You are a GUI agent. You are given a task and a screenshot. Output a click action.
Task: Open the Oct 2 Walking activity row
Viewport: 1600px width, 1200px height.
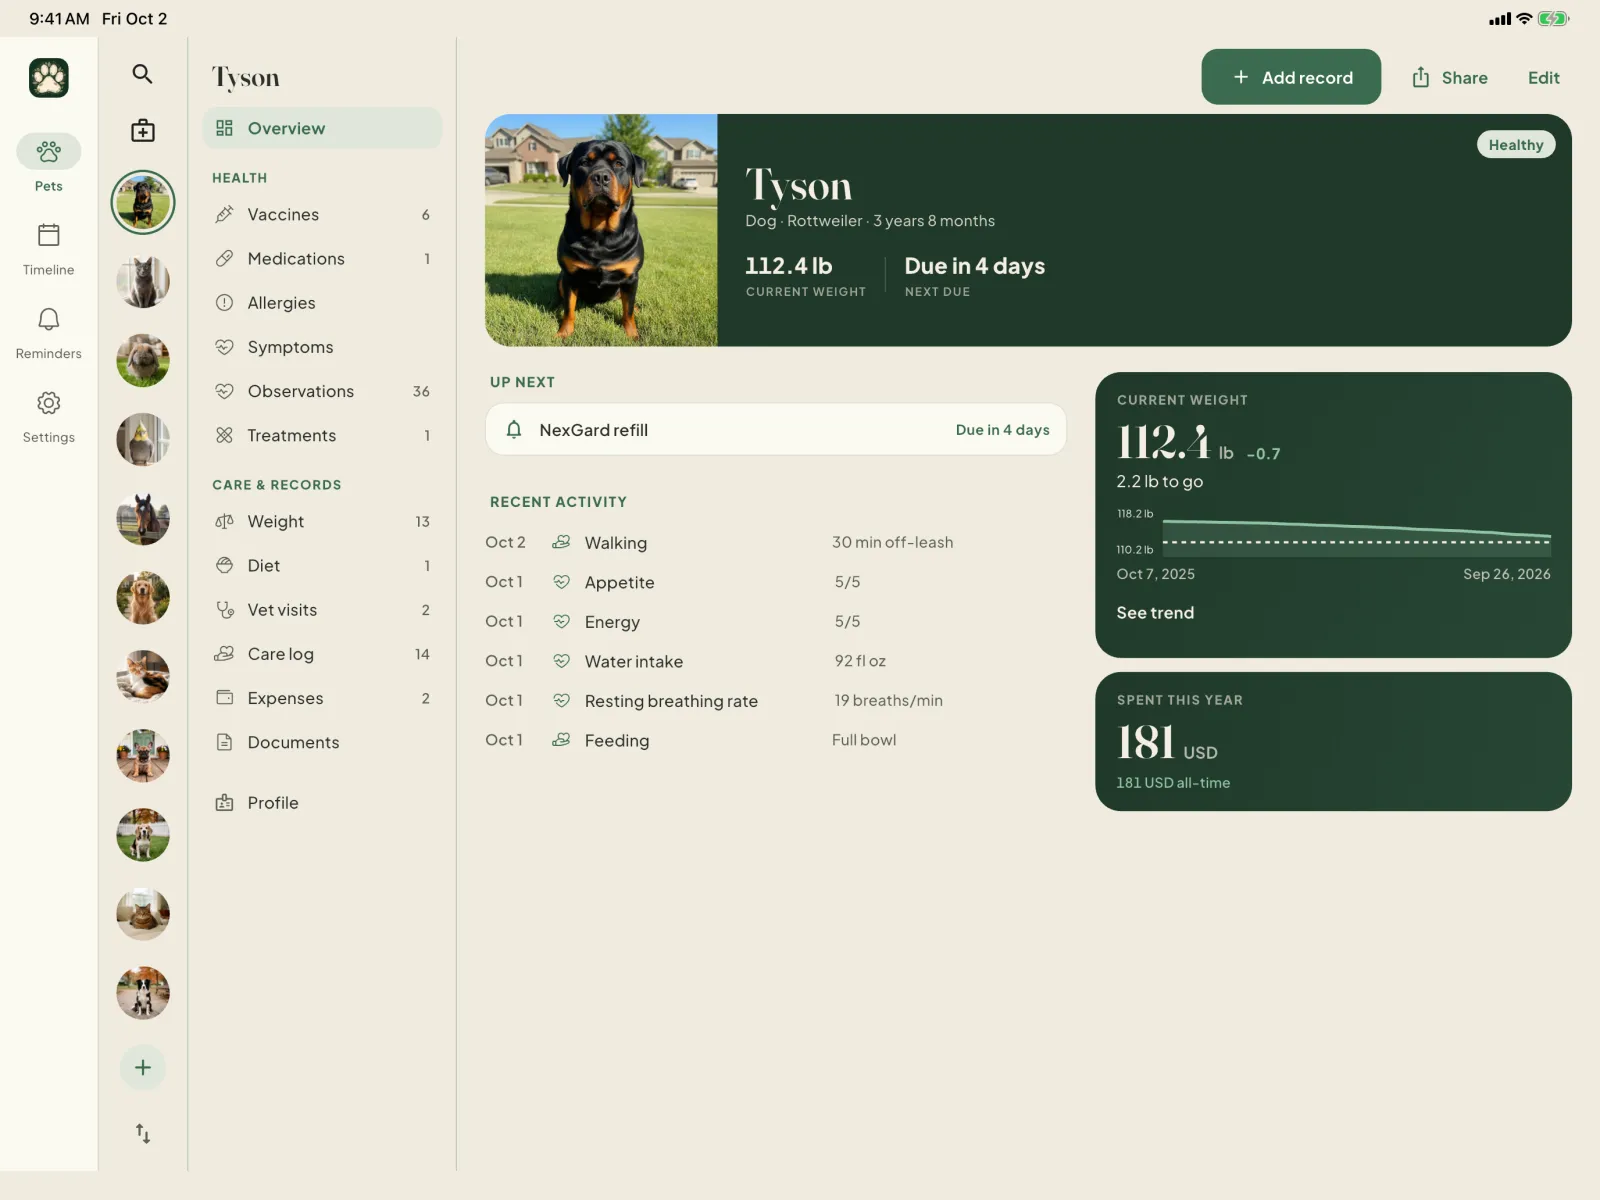click(x=776, y=542)
